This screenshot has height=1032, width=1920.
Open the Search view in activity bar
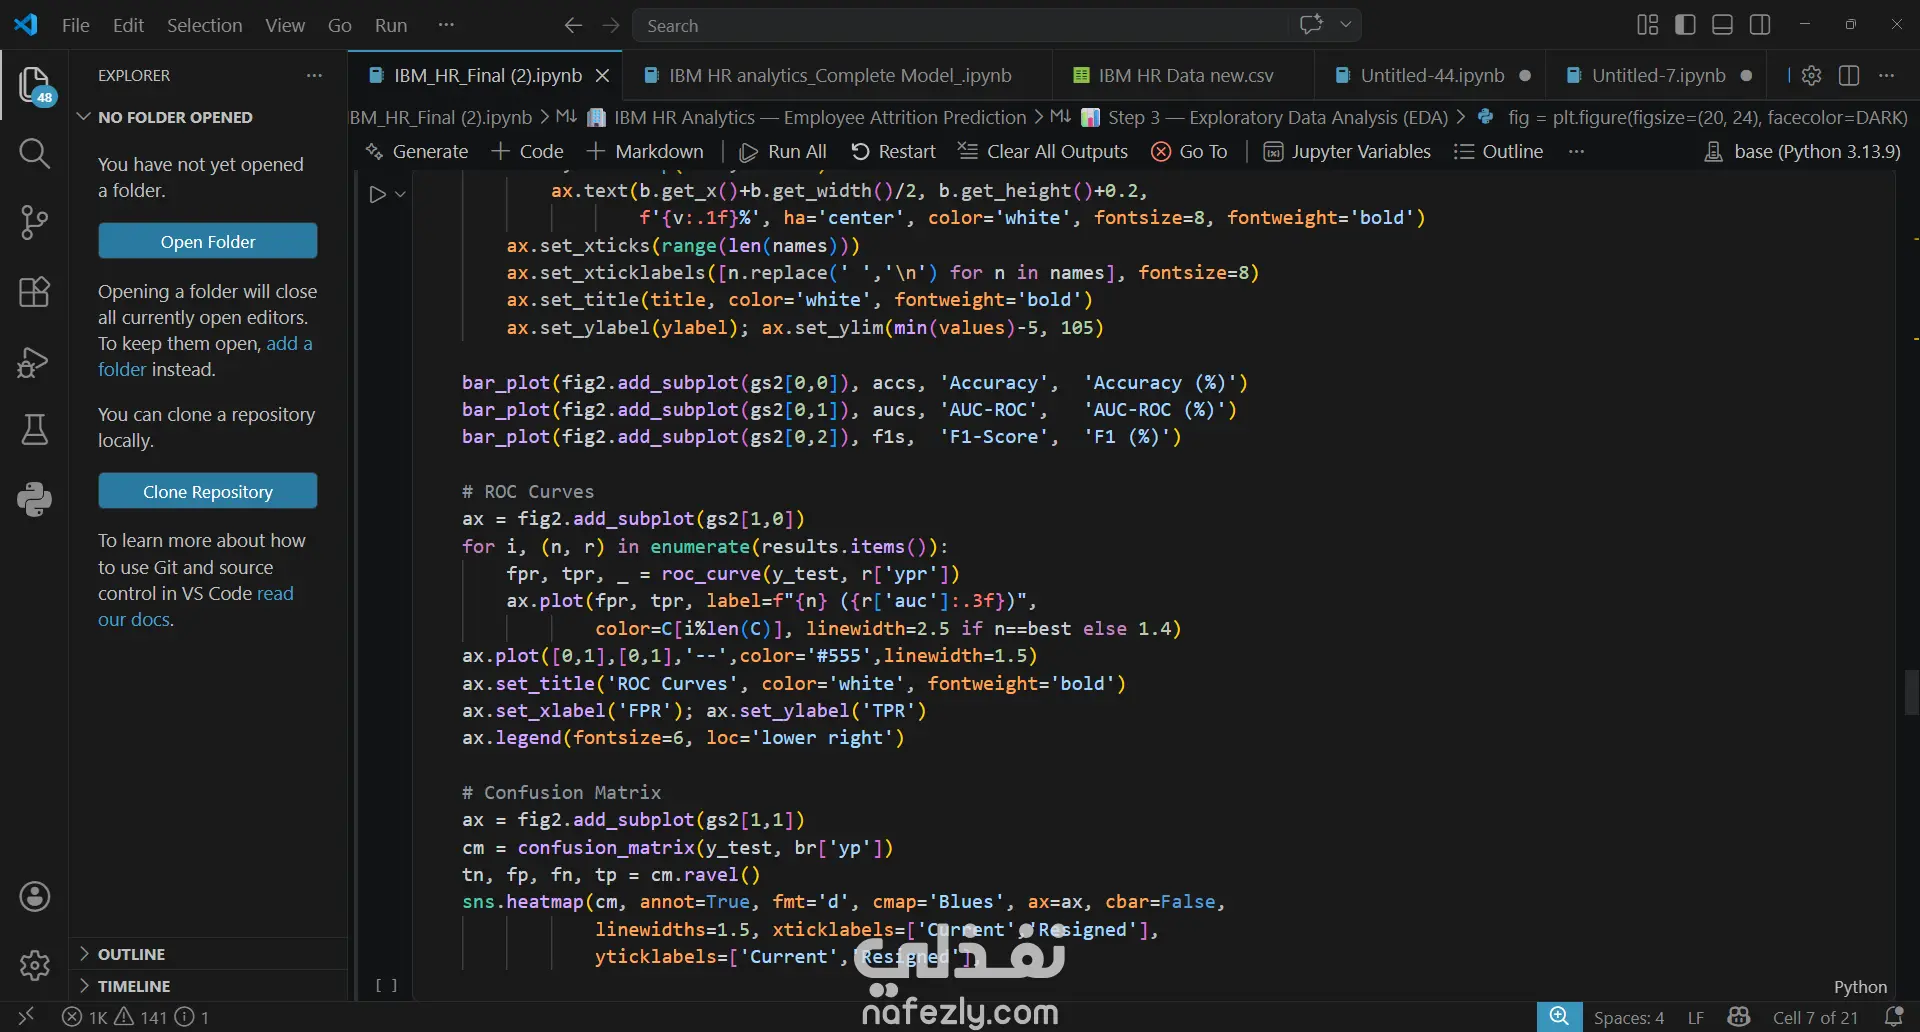35,153
